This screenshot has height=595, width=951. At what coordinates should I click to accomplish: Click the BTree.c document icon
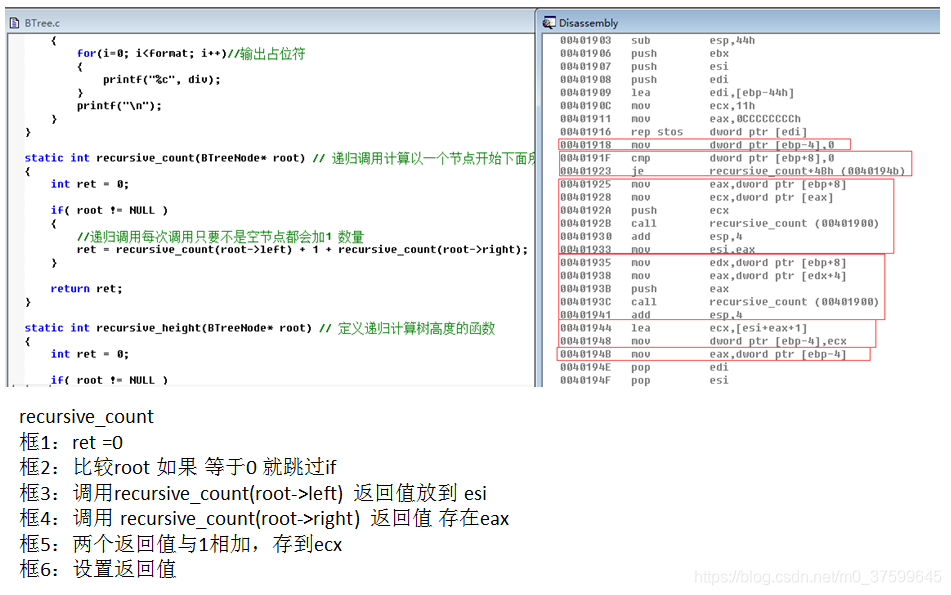point(15,23)
